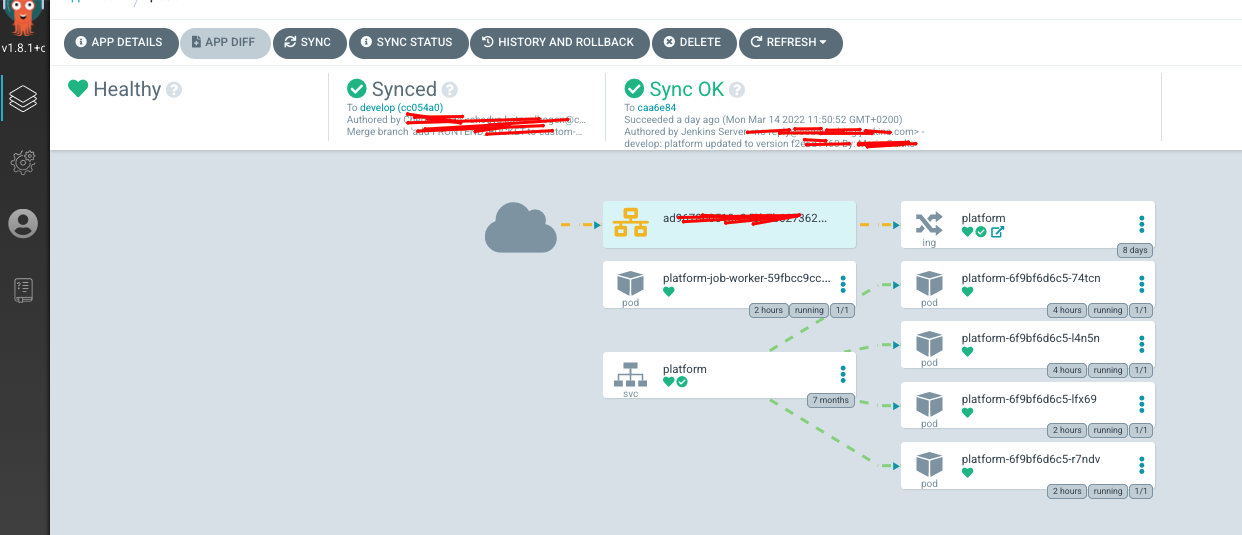The width and height of the screenshot is (1242, 535).
Task: Open menu for pod platform-6f9bf6d6c5-r7ndv
Action: click(1141, 464)
